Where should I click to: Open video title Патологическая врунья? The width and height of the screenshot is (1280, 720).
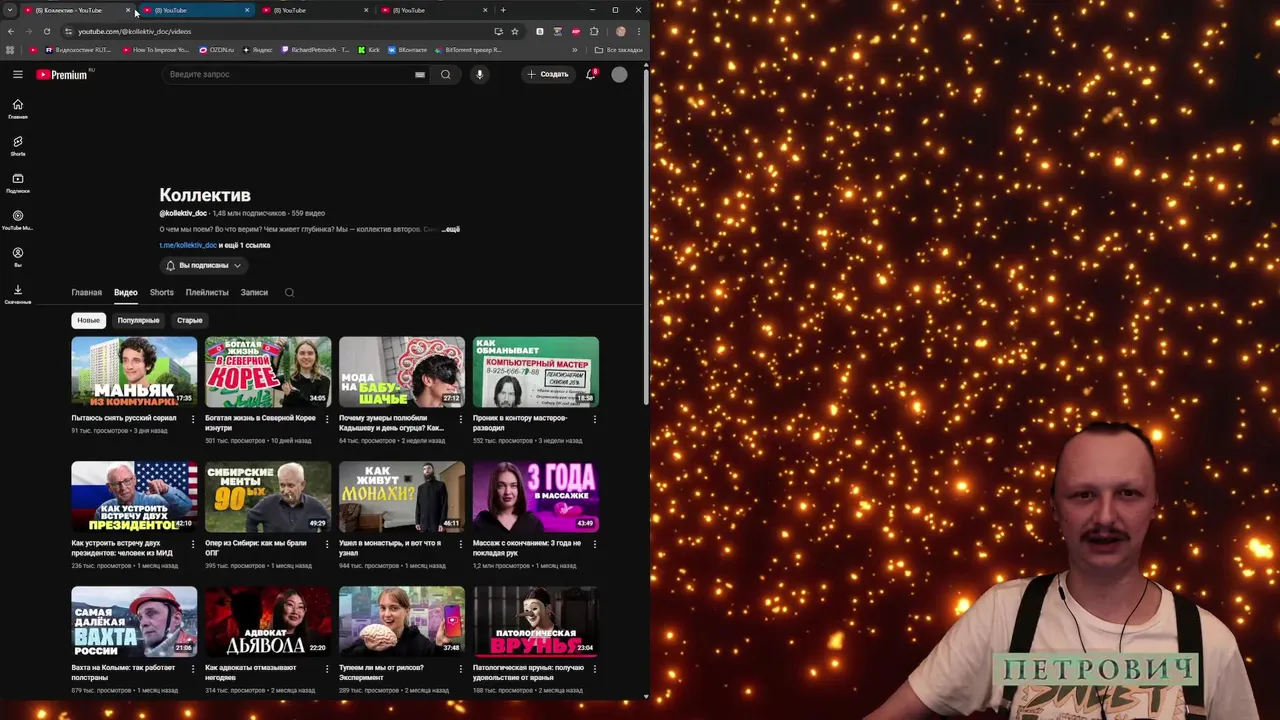click(528, 672)
